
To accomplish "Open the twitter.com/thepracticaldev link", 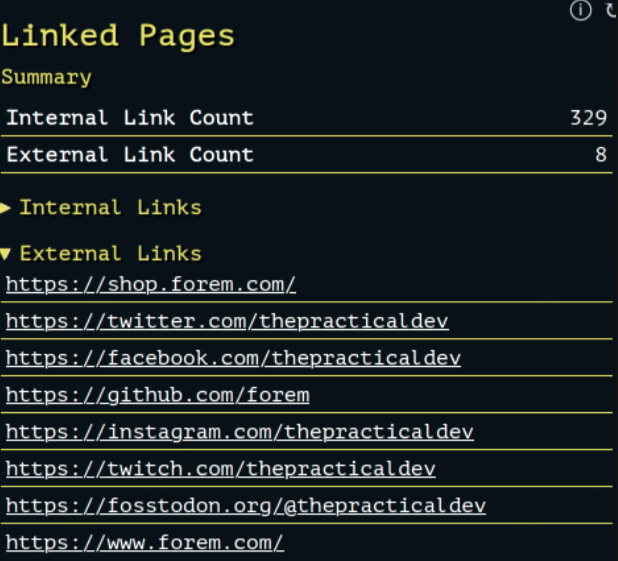I will point(227,321).
